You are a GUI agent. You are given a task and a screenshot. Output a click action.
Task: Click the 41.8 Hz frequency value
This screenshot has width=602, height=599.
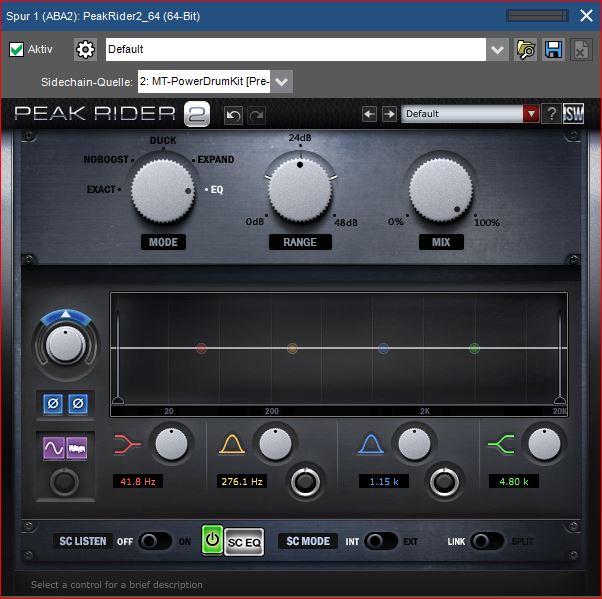click(x=138, y=482)
